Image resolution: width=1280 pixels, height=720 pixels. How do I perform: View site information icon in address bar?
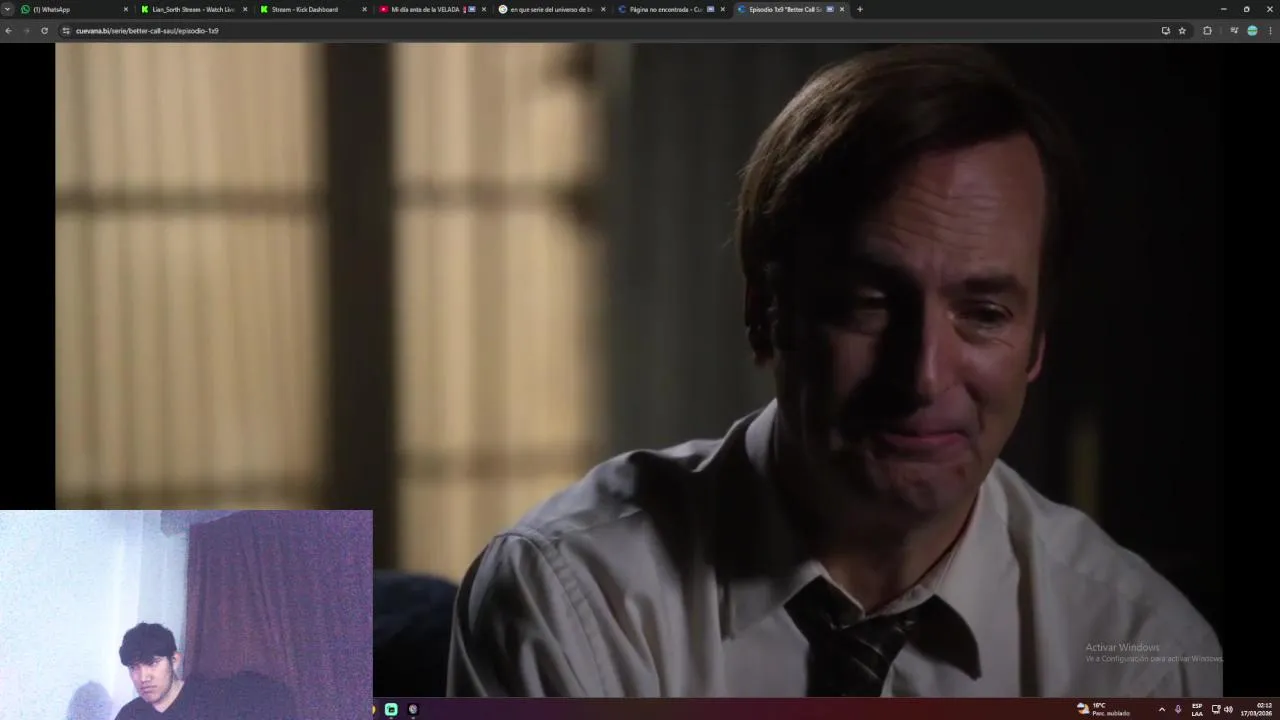(x=66, y=31)
